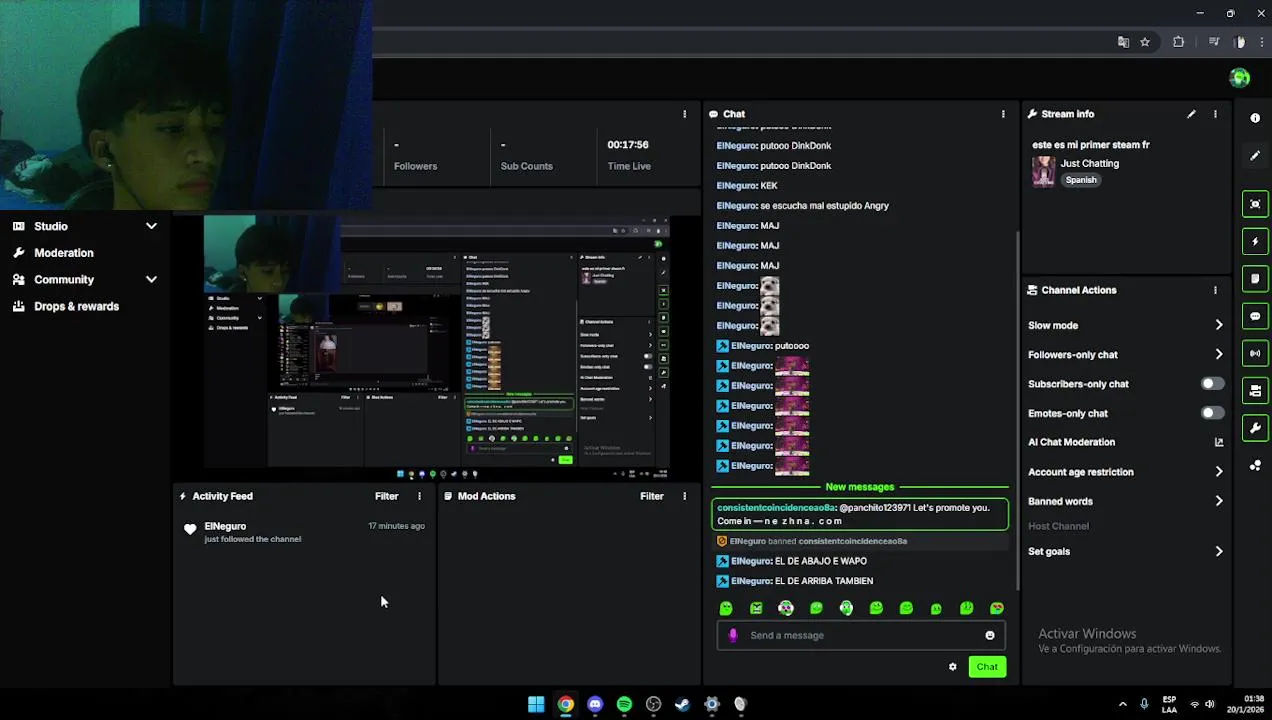Expand the Community menu chevron
Viewport: 1272px width, 720px height.
pyautogui.click(x=151, y=280)
